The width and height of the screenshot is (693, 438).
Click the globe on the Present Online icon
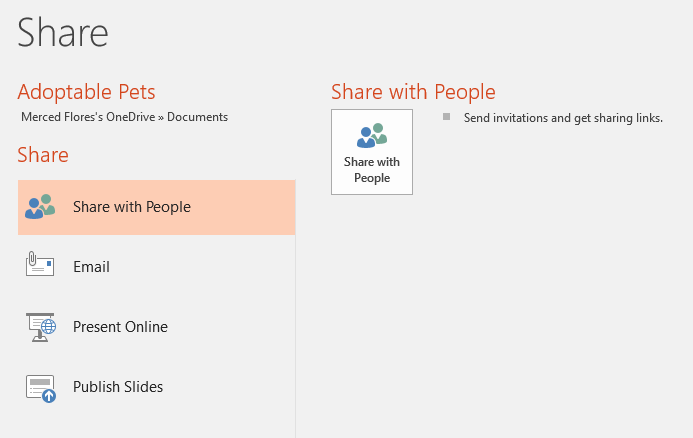click(x=46, y=324)
